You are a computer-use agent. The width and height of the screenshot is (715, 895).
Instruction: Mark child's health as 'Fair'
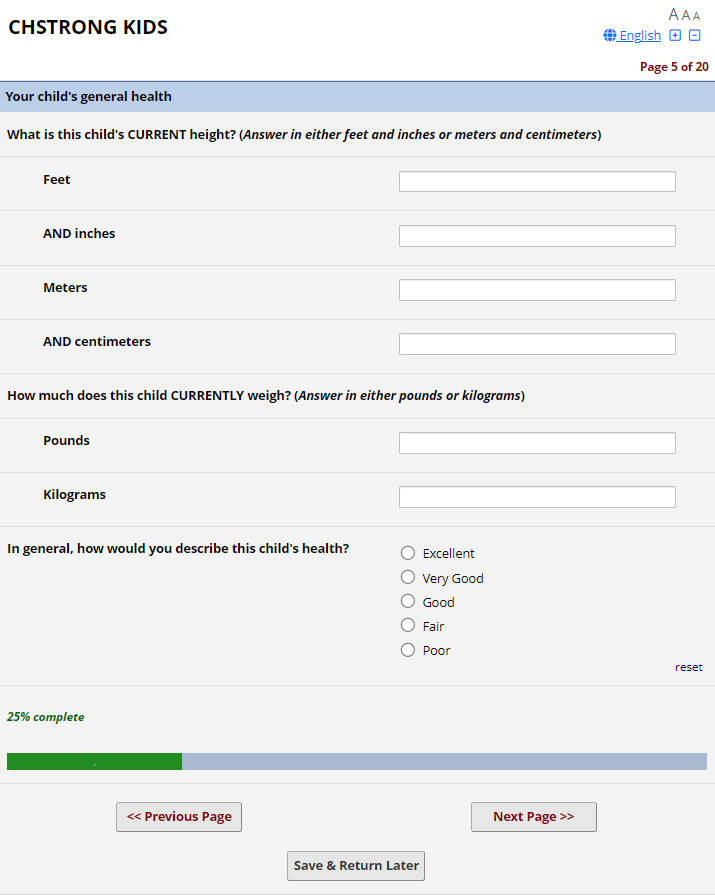point(408,625)
